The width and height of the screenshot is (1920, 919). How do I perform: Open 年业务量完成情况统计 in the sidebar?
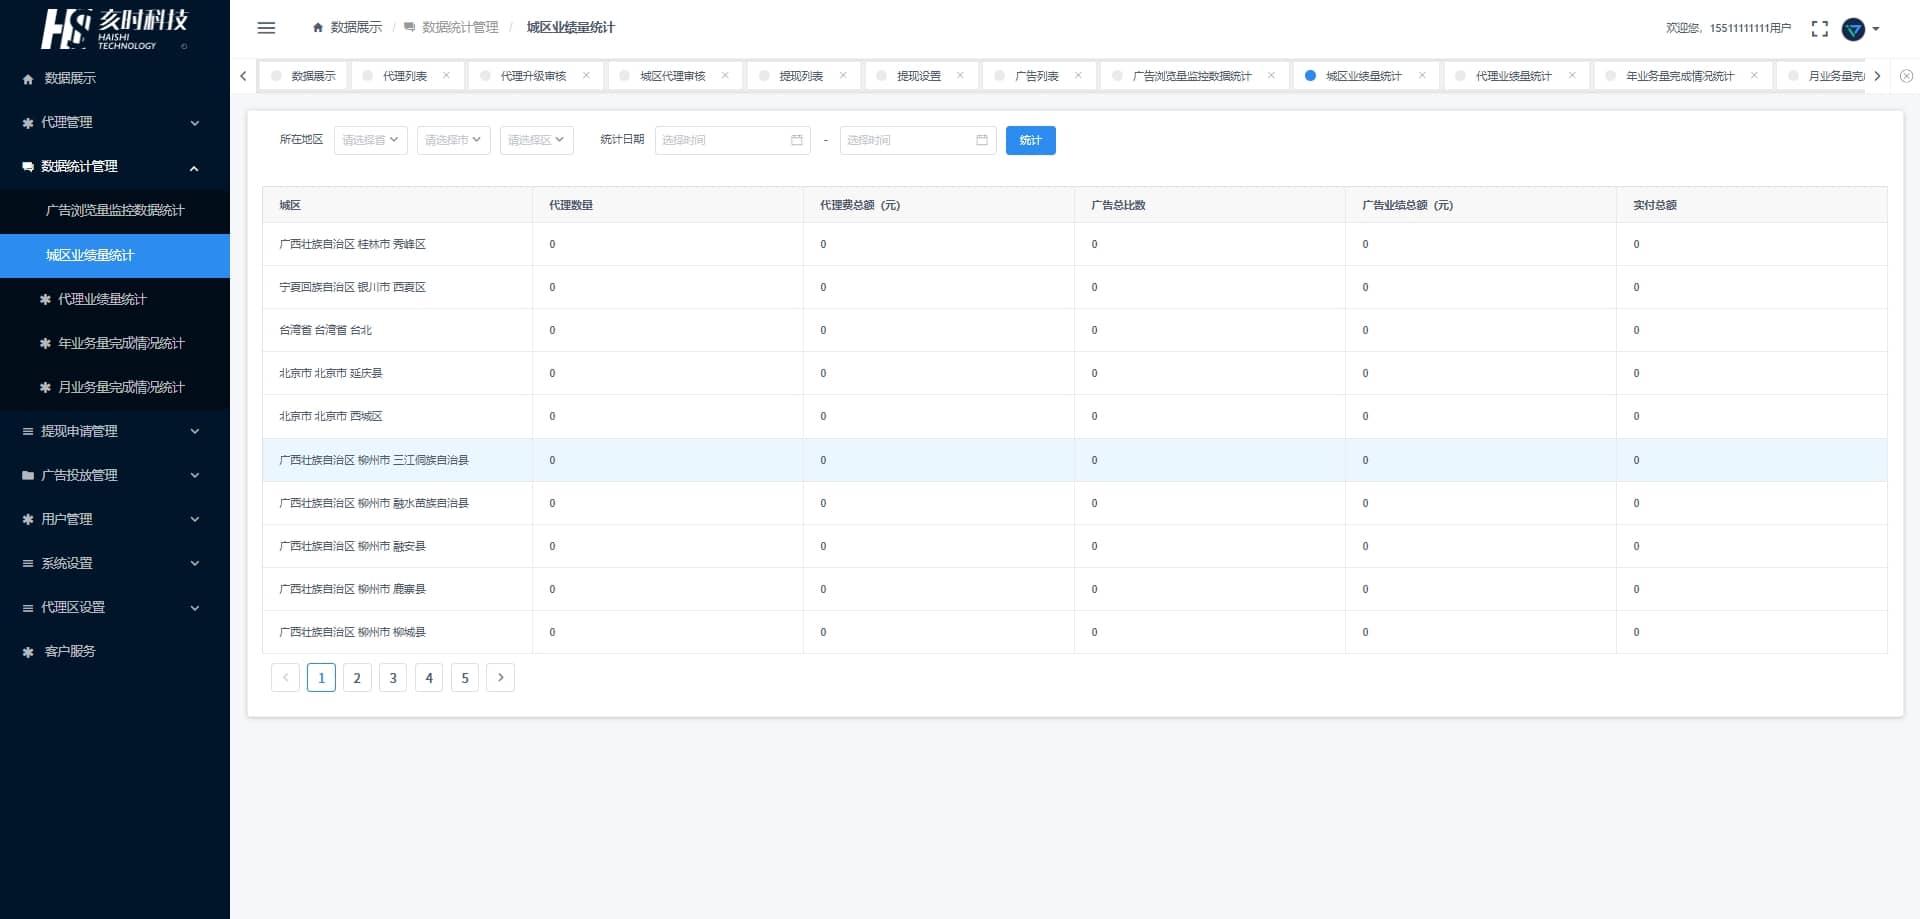tap(115, 343)
